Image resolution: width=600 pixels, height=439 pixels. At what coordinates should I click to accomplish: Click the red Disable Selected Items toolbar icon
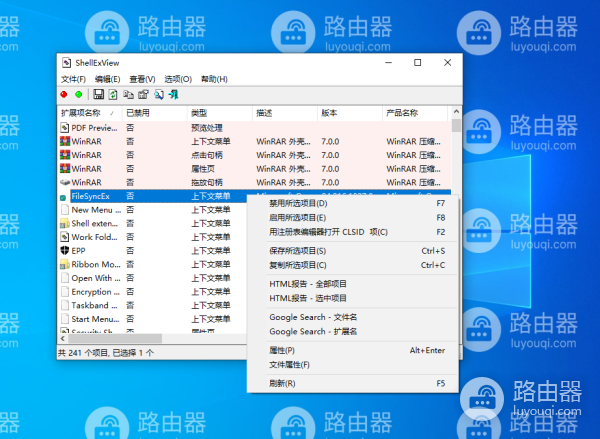(x=65, y=94)
